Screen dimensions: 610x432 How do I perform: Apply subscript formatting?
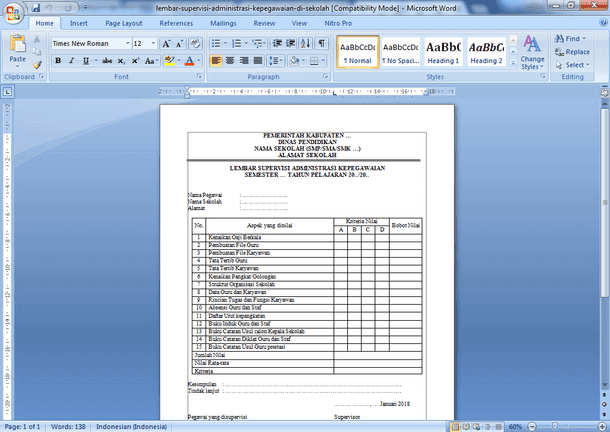coord(121,61)
